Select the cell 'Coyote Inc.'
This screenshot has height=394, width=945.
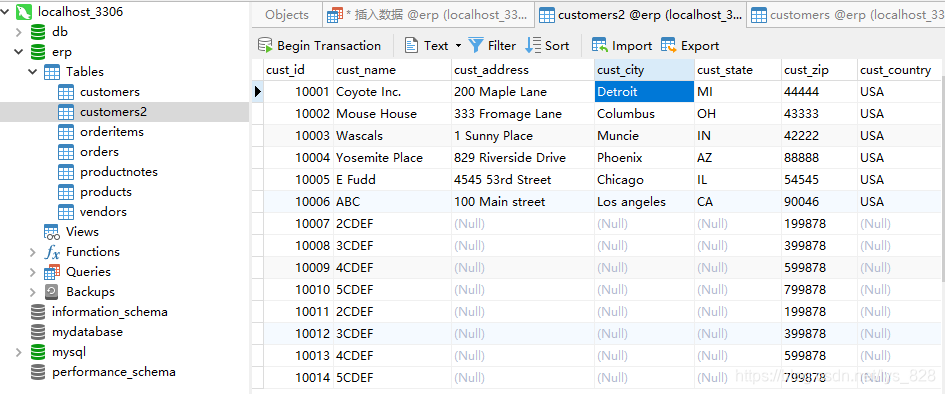click(392, 92)
